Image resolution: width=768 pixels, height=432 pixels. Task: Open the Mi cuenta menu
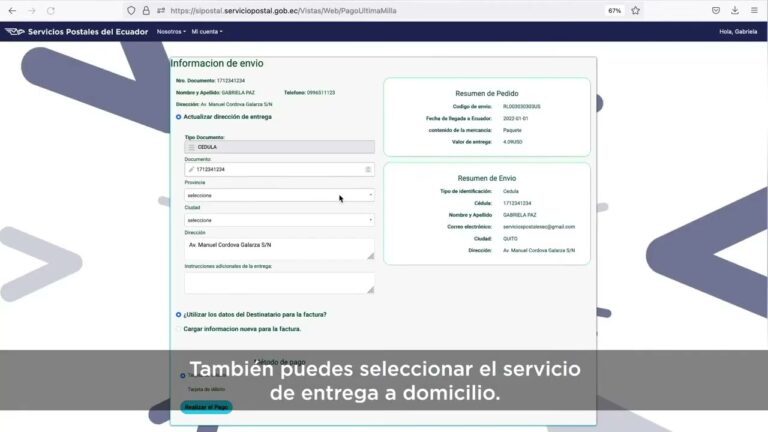coord(207,31)
